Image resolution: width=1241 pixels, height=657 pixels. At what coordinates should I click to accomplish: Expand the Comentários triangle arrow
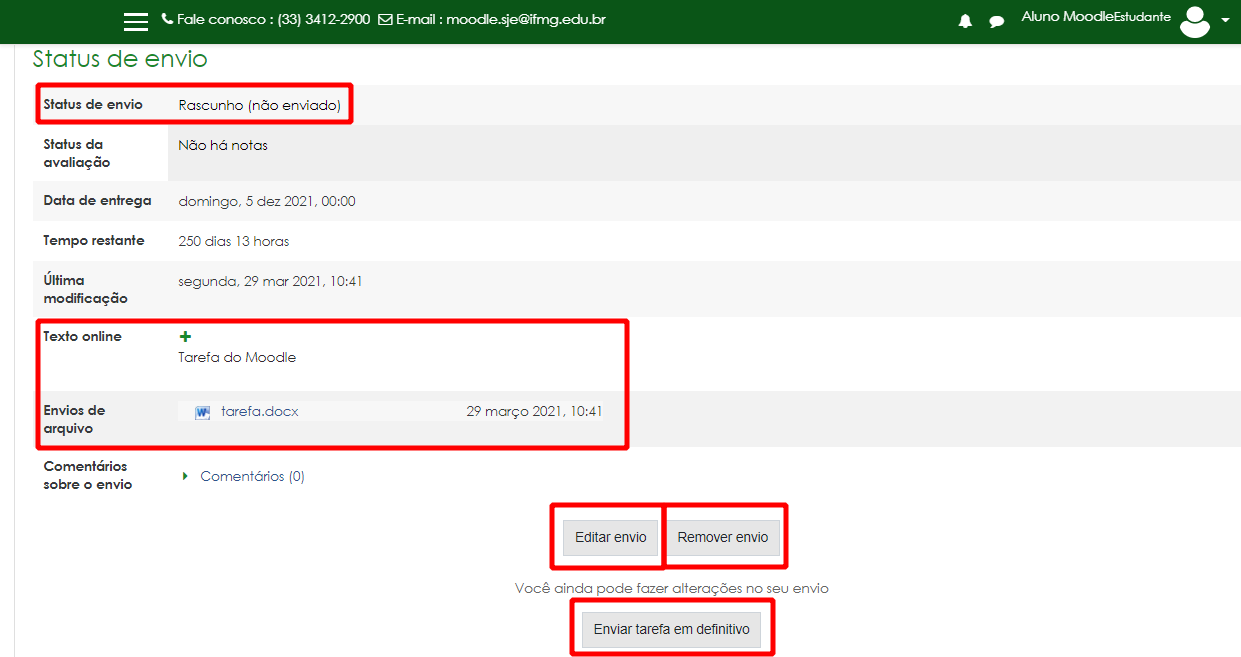pyautogui.click(x=186, y=476)
